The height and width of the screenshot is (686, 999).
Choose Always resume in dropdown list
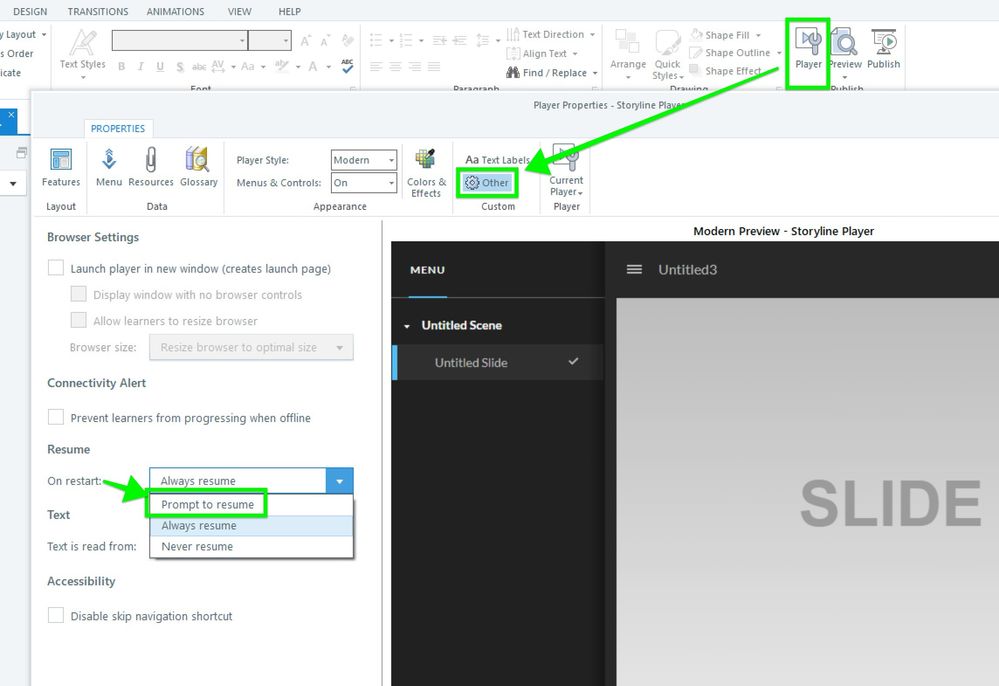[251, 525]
